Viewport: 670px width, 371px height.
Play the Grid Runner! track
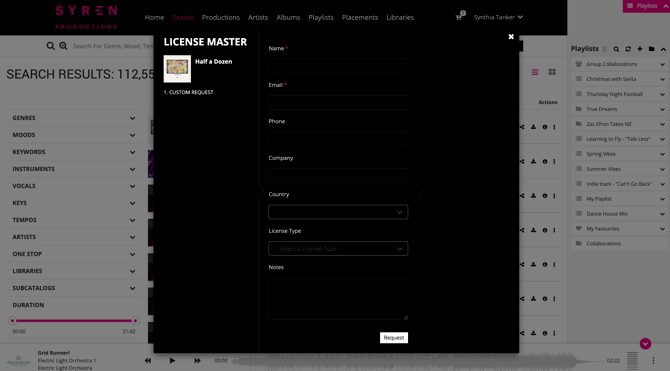pyautogui.click(x=172, y=361)
